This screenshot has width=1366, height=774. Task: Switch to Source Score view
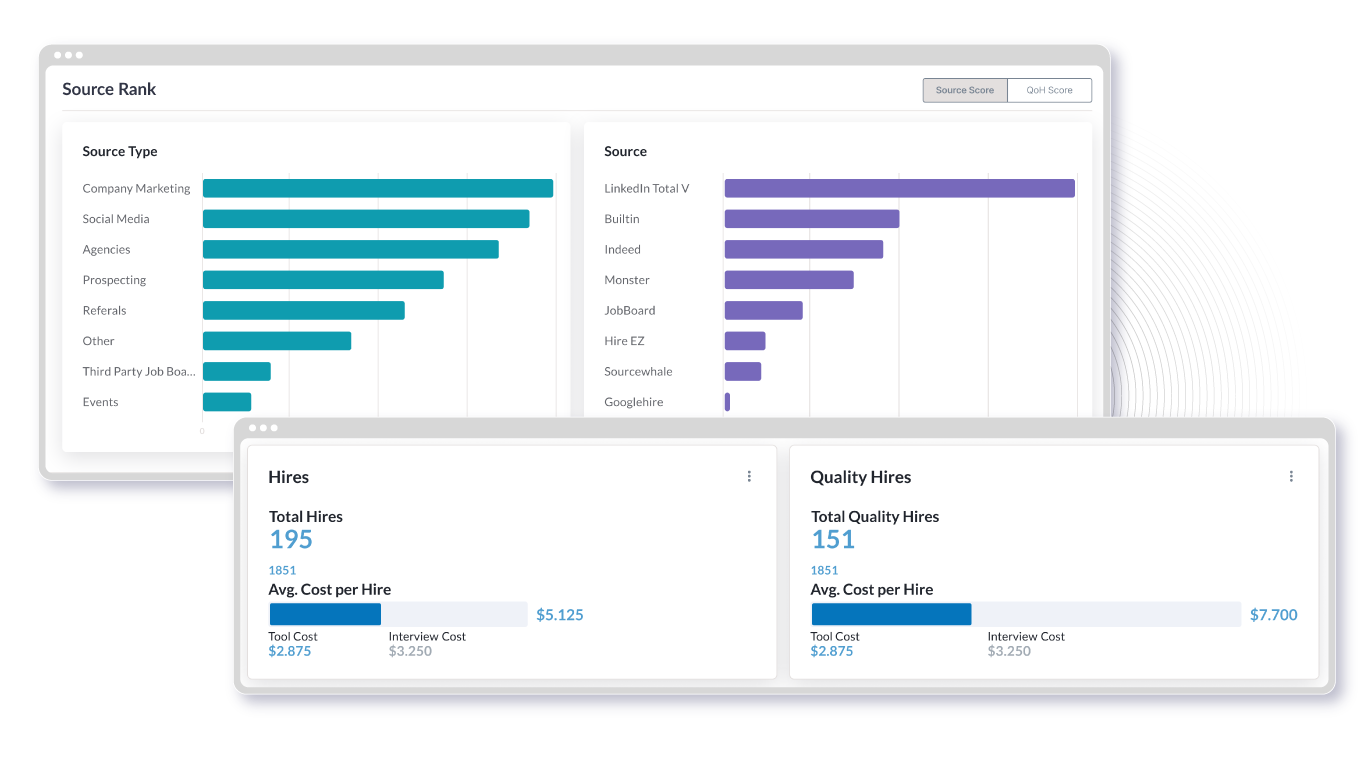click(x=965, y=90)
